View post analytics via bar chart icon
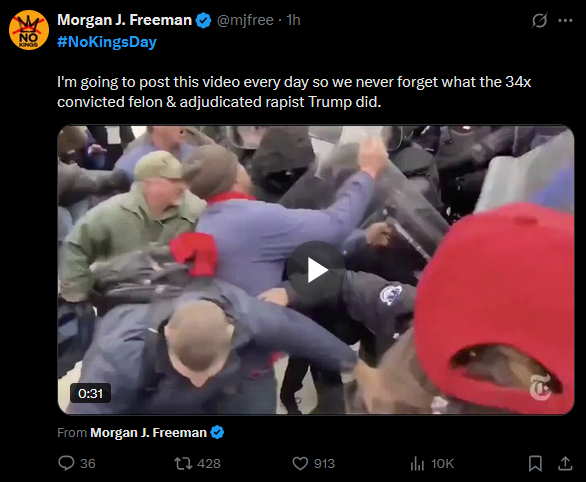Screen dimensions: 586x482 (x=417, y=464)
